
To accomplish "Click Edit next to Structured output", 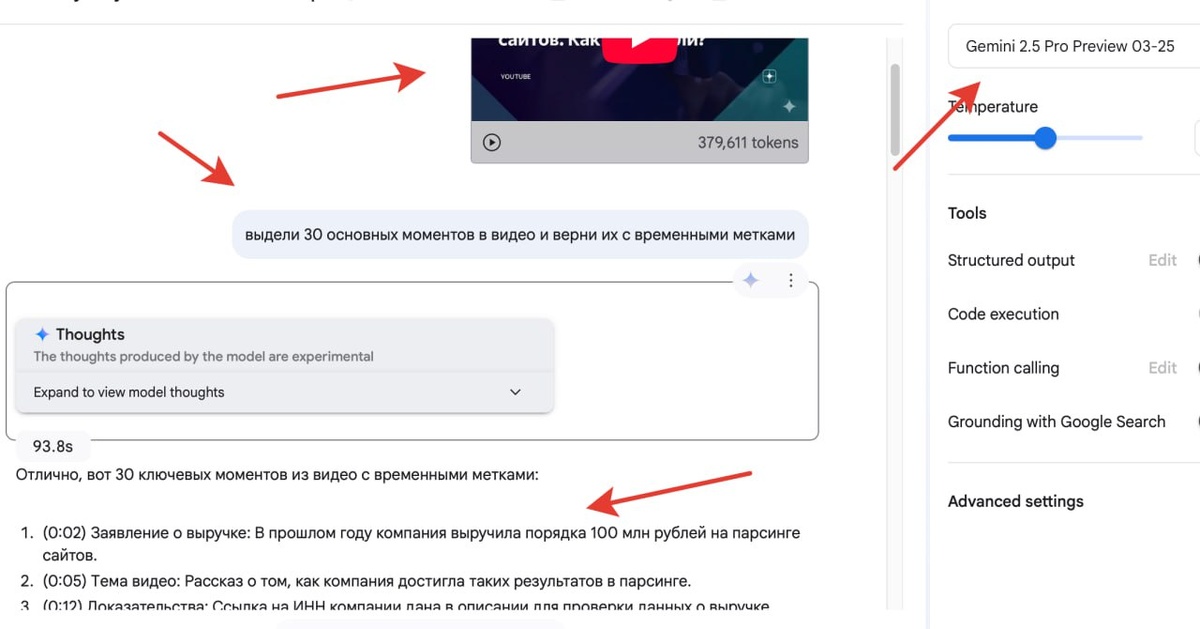I will 1162,260.
